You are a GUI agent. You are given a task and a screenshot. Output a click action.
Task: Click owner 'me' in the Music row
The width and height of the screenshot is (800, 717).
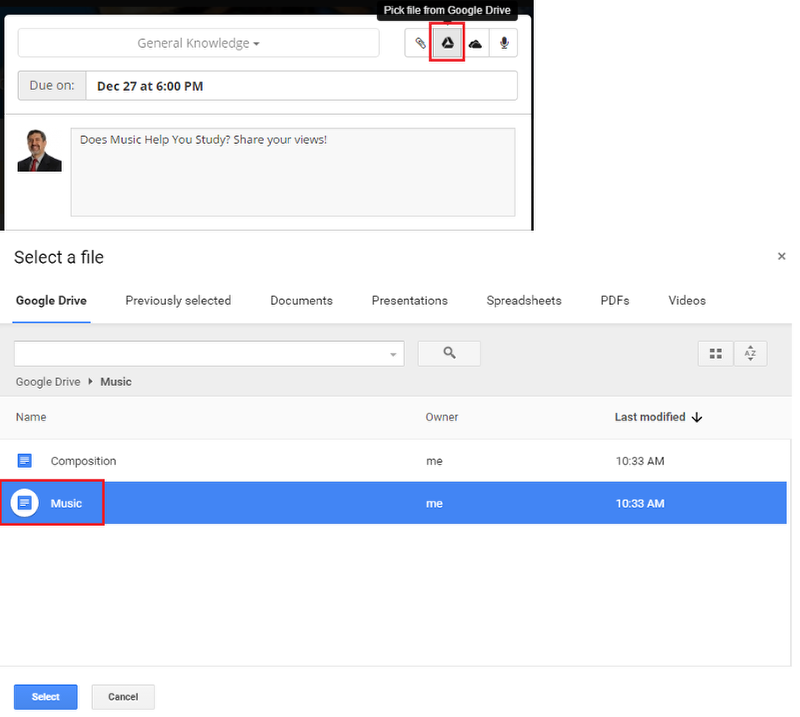(x=434, y=504)
